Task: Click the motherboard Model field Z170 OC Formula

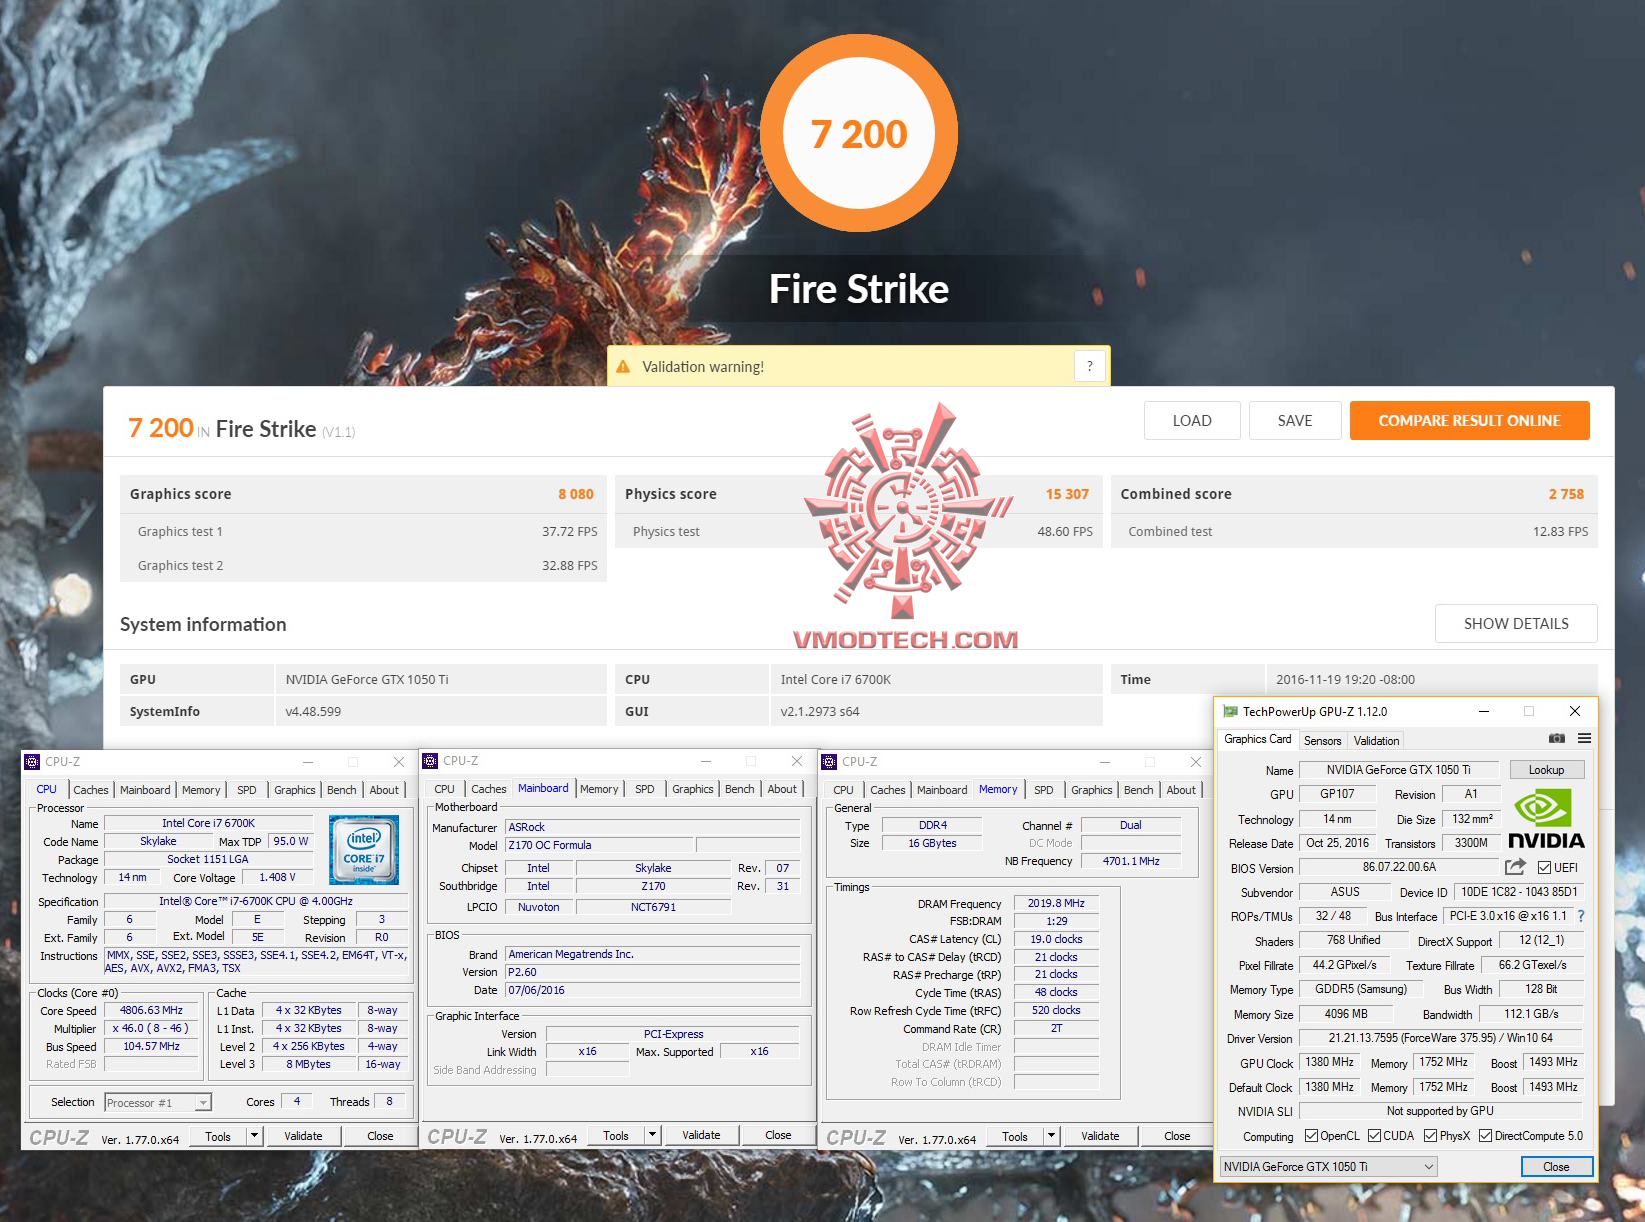Action: [599, 845]
